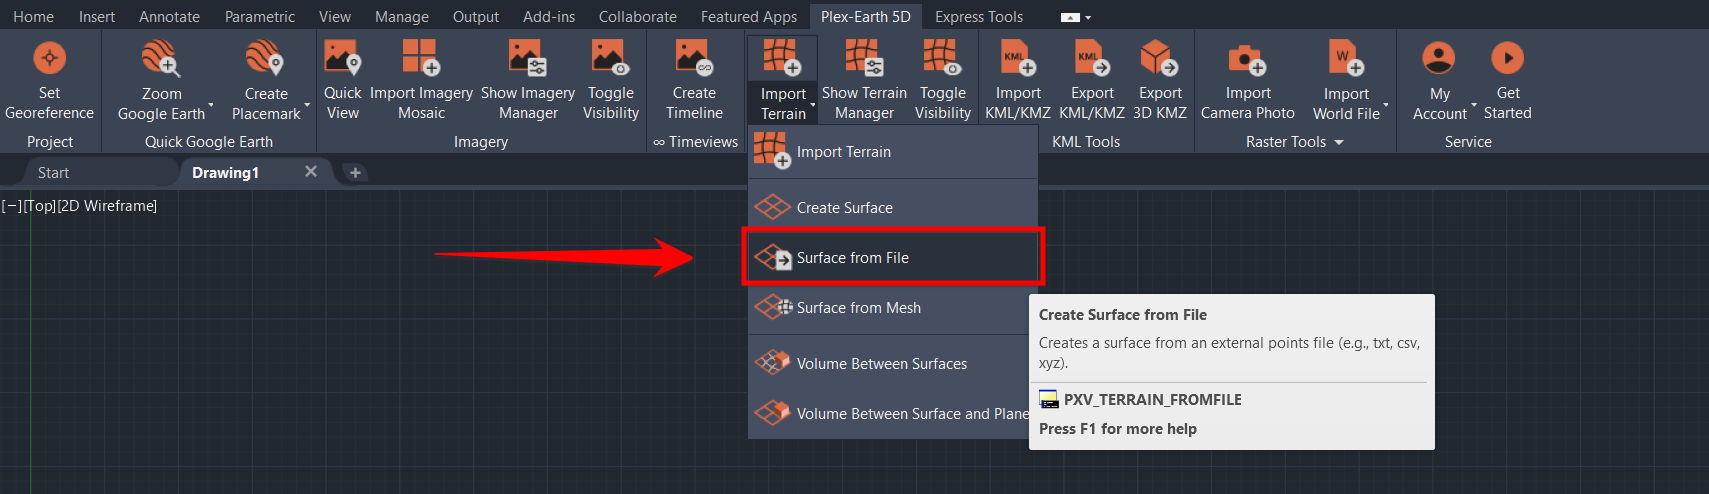
Task: Open the Parametric ribbon tab
Action: tap(260, 16)
